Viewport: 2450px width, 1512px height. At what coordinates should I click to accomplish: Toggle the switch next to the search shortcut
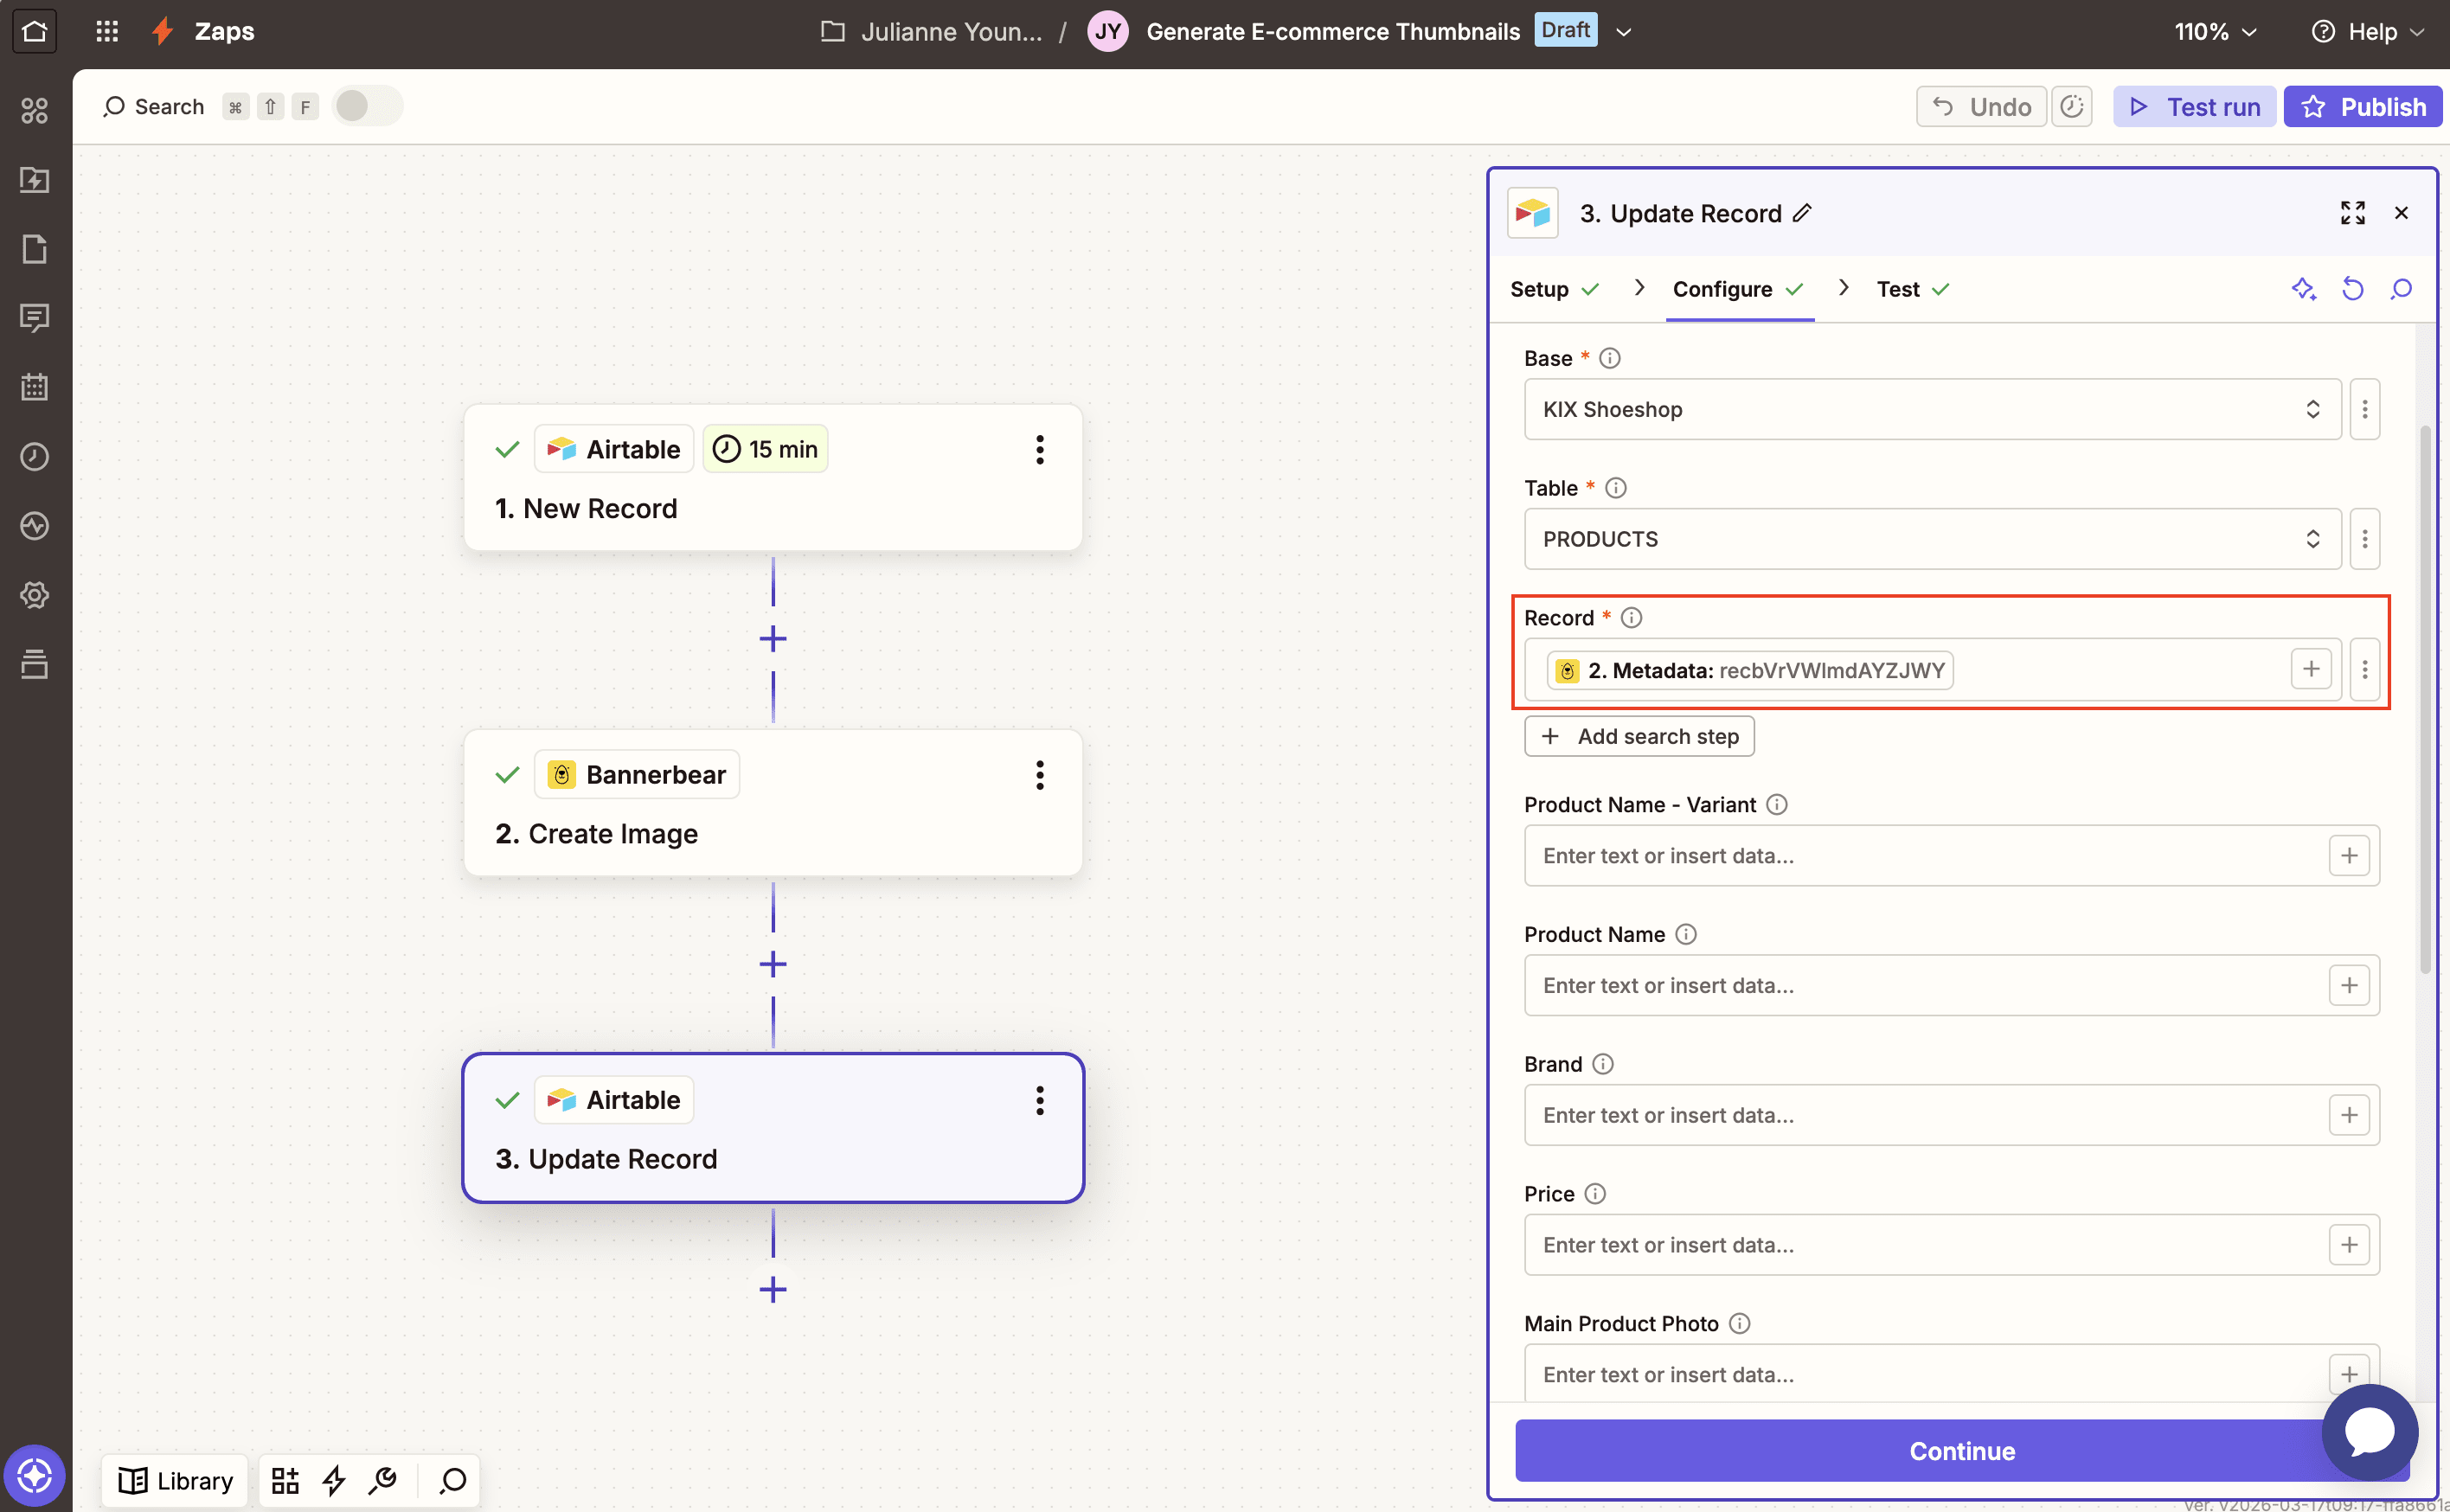(x=365, y=105)
